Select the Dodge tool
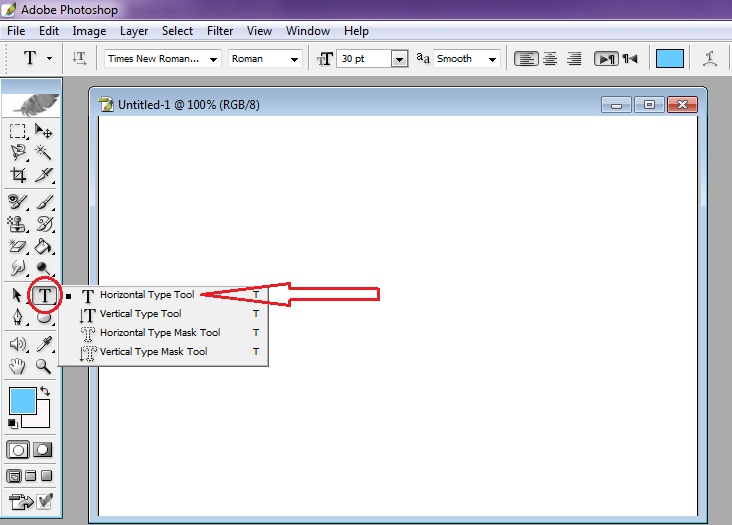The image size is (732, 525). tap(43, 268)
